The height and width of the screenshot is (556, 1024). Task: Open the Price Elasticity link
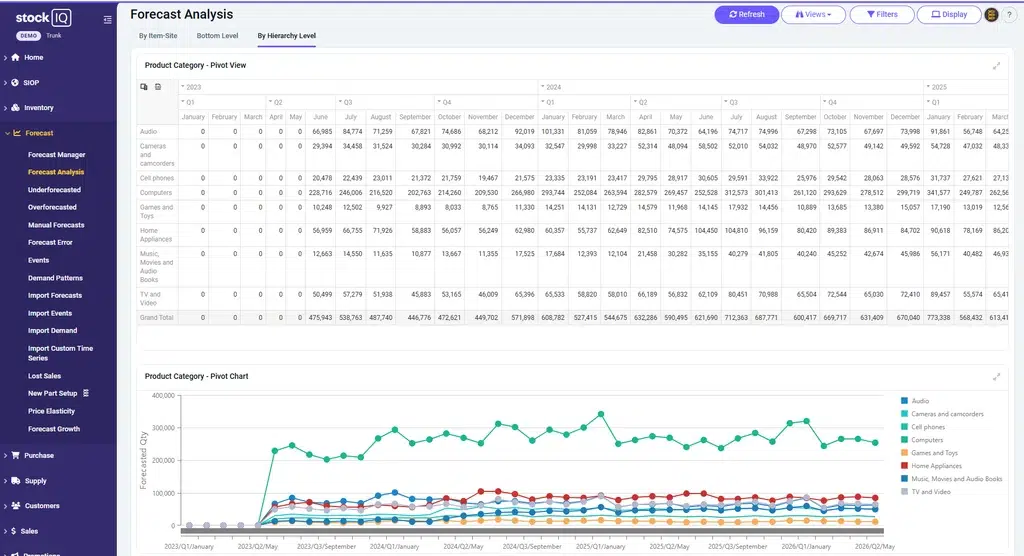pyautogui.click(x=51, y=412)
